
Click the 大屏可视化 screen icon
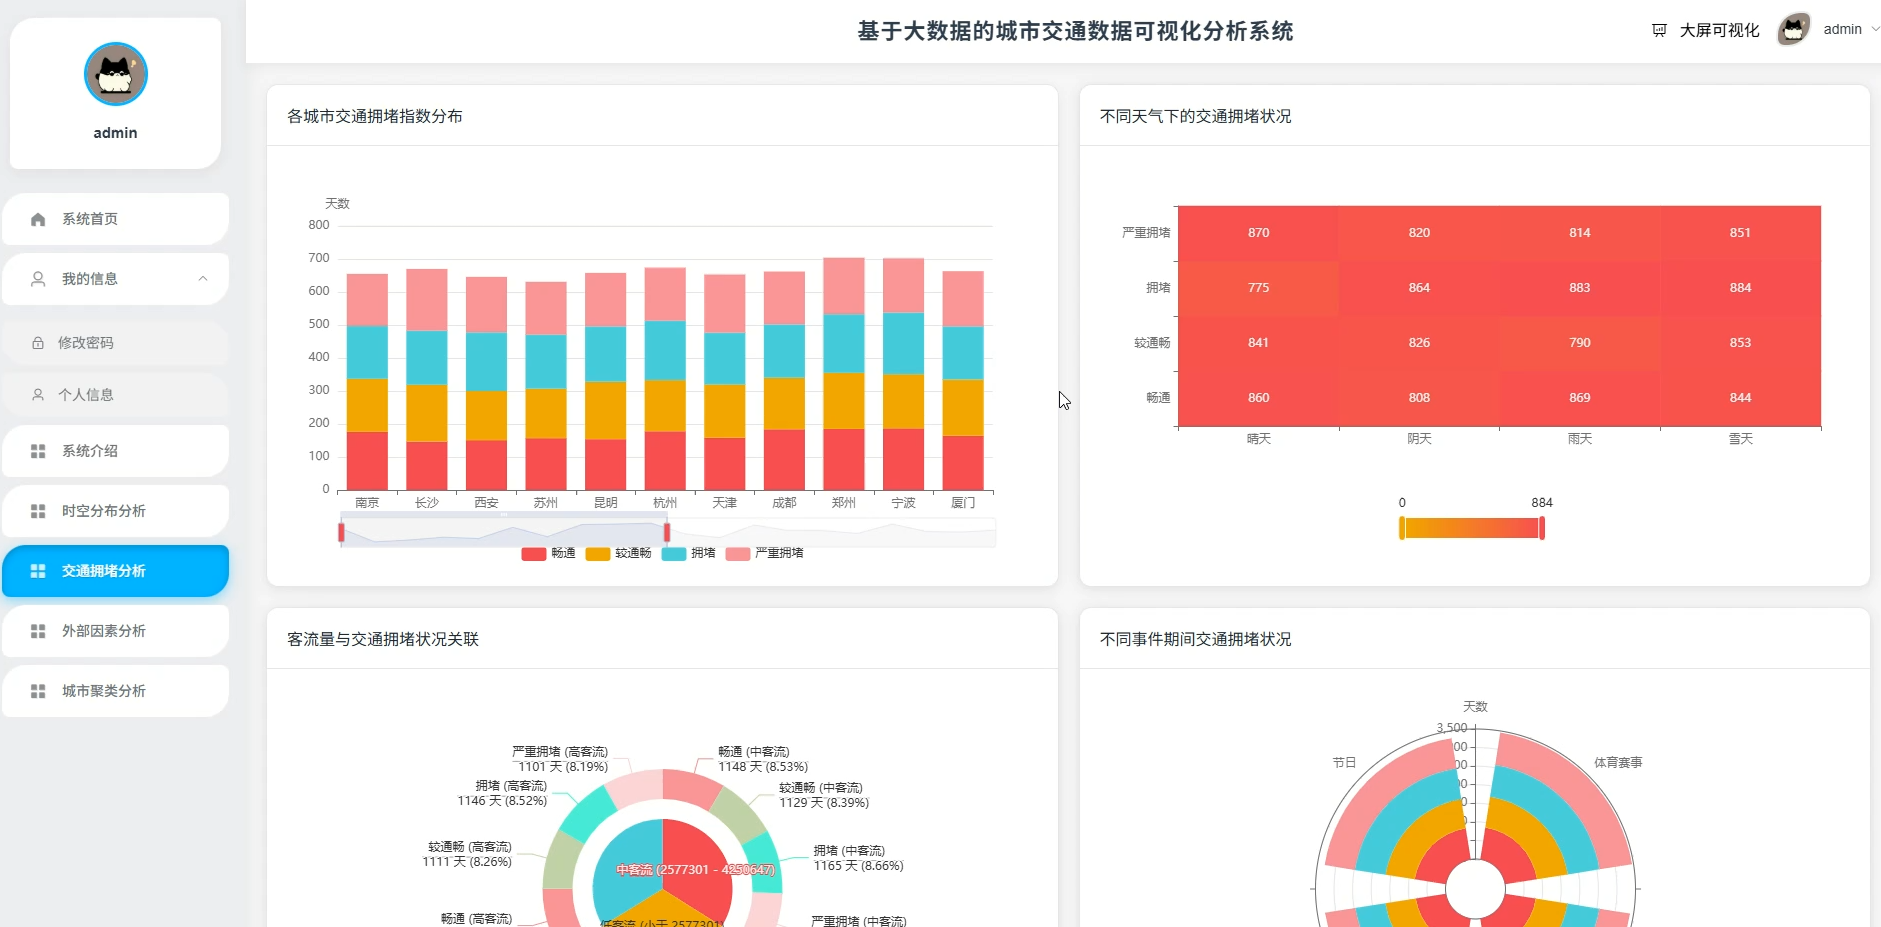1659,30
